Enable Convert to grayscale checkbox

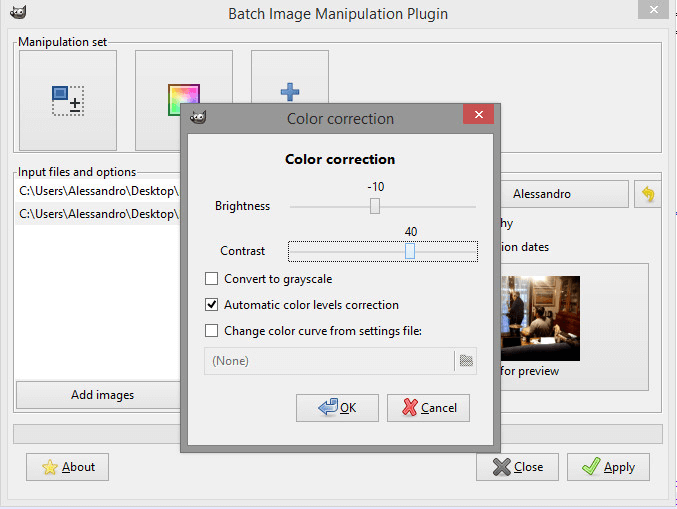(211, 278)
